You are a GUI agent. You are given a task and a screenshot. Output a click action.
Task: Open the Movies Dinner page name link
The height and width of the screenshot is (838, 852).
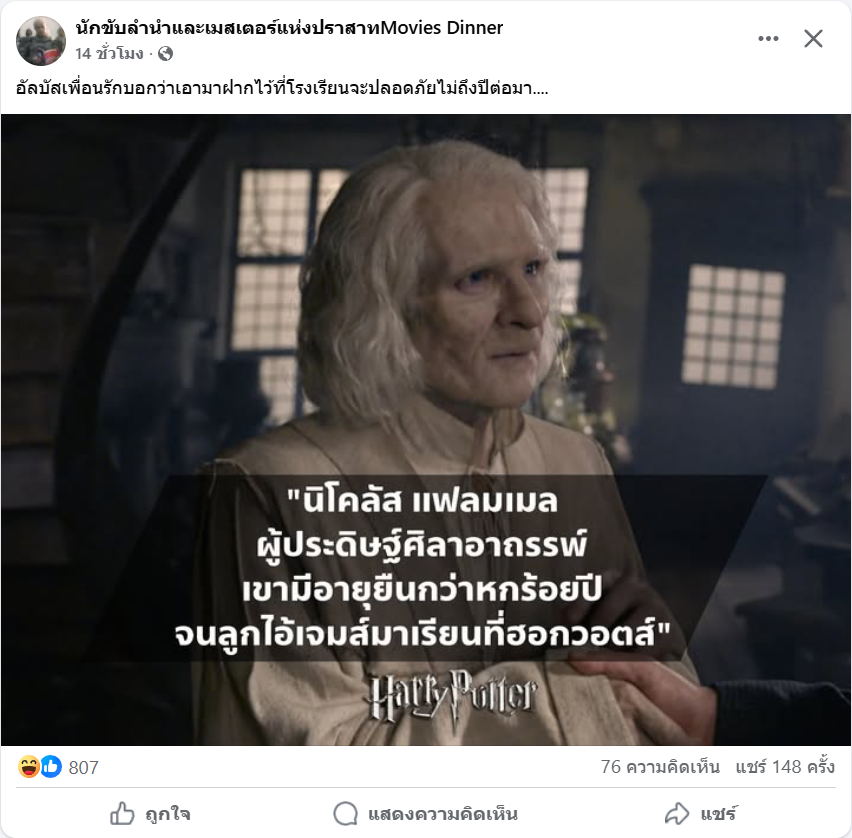click(289, 28)
